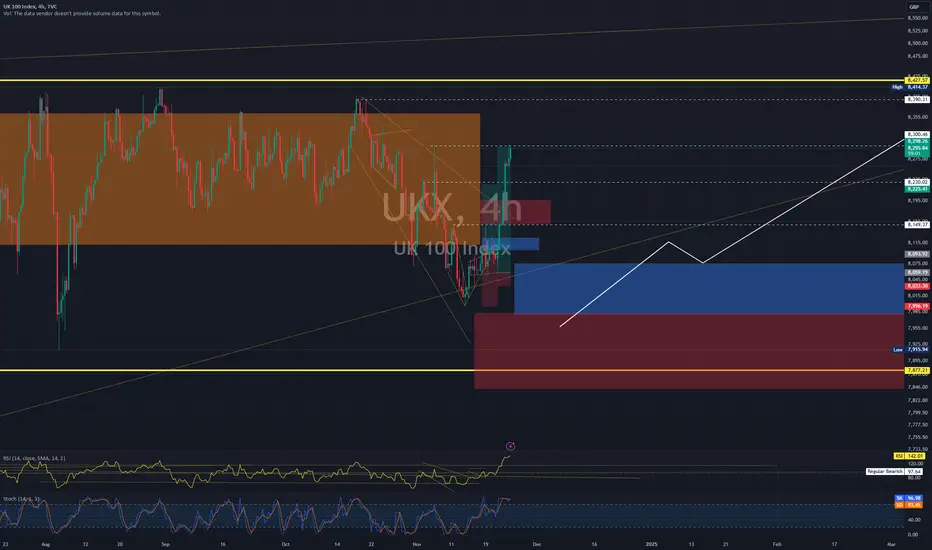Screen dimensions: 932x550
Task: Click the green 8,298.26 last price label
Action: click(x=917, y=142)
